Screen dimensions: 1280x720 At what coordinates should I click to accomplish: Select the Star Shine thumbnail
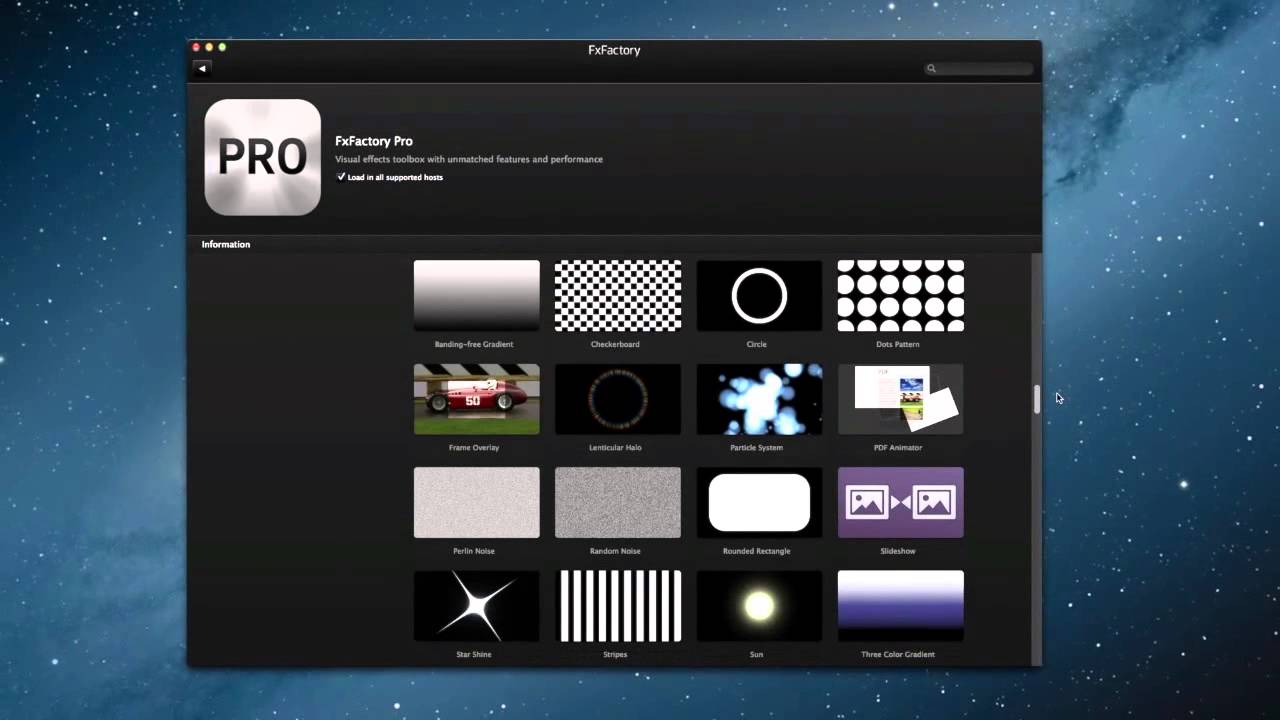click(x=477, y=606)
